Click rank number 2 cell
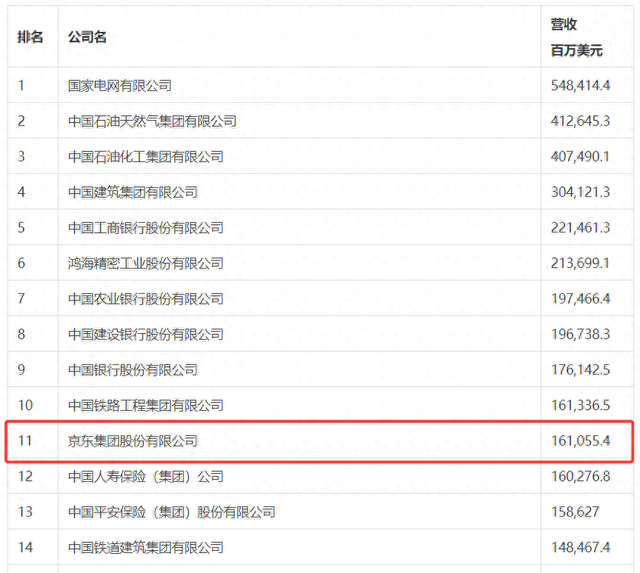Screen dimensions: 640x573 (x=21, y=121)
